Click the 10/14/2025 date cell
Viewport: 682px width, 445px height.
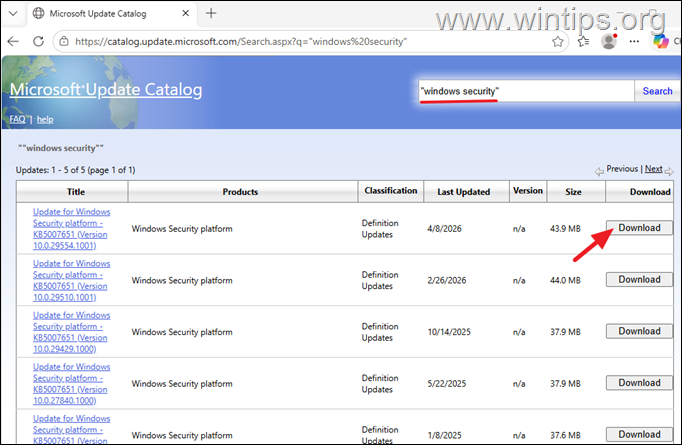pos(449,332)
